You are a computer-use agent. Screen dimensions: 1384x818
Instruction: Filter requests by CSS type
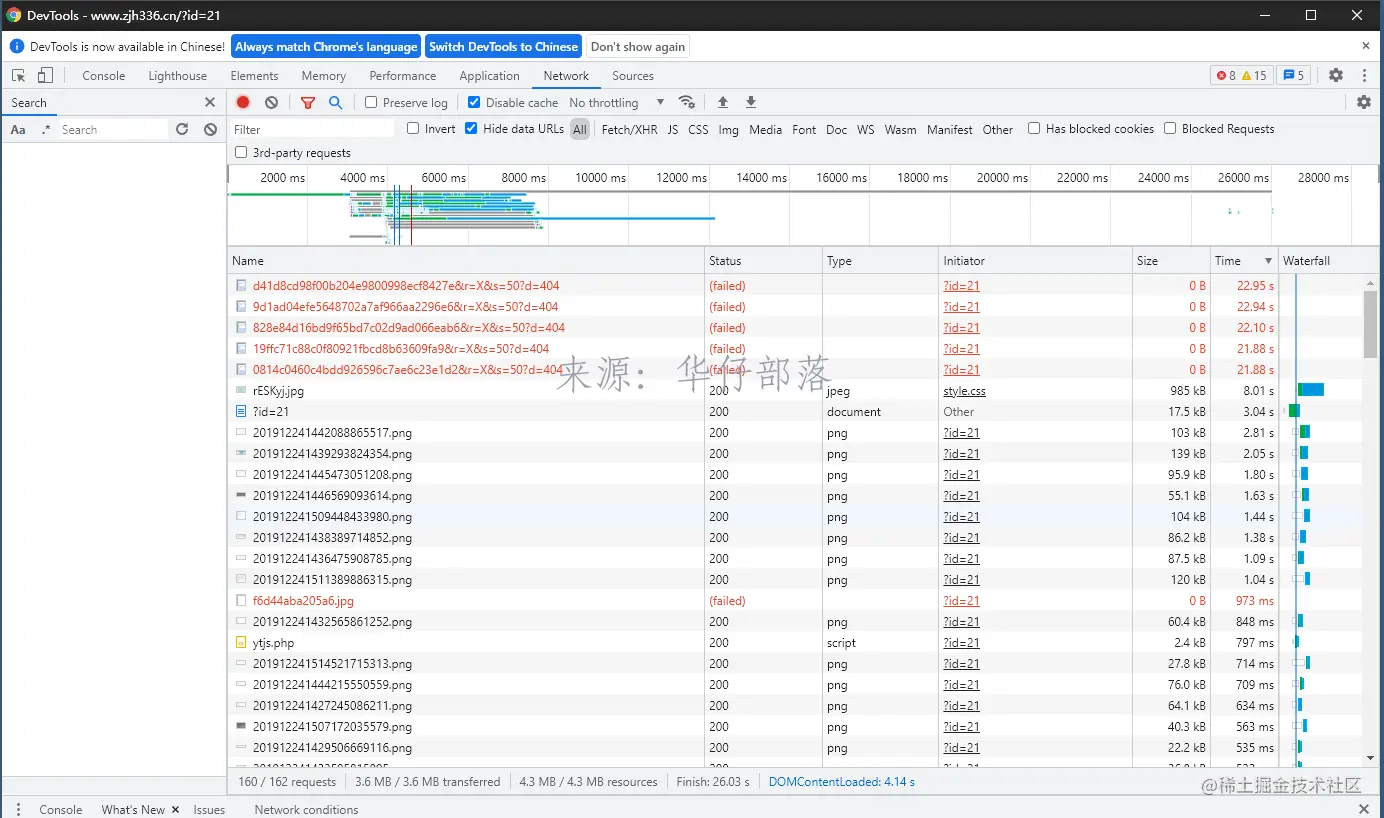(x=698, y=129)
